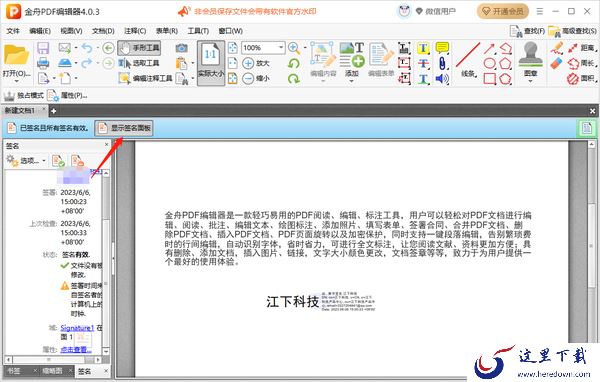Select the red rectangle shape tool
This screenshot has height=382, width=600.
tap(490, 78)
